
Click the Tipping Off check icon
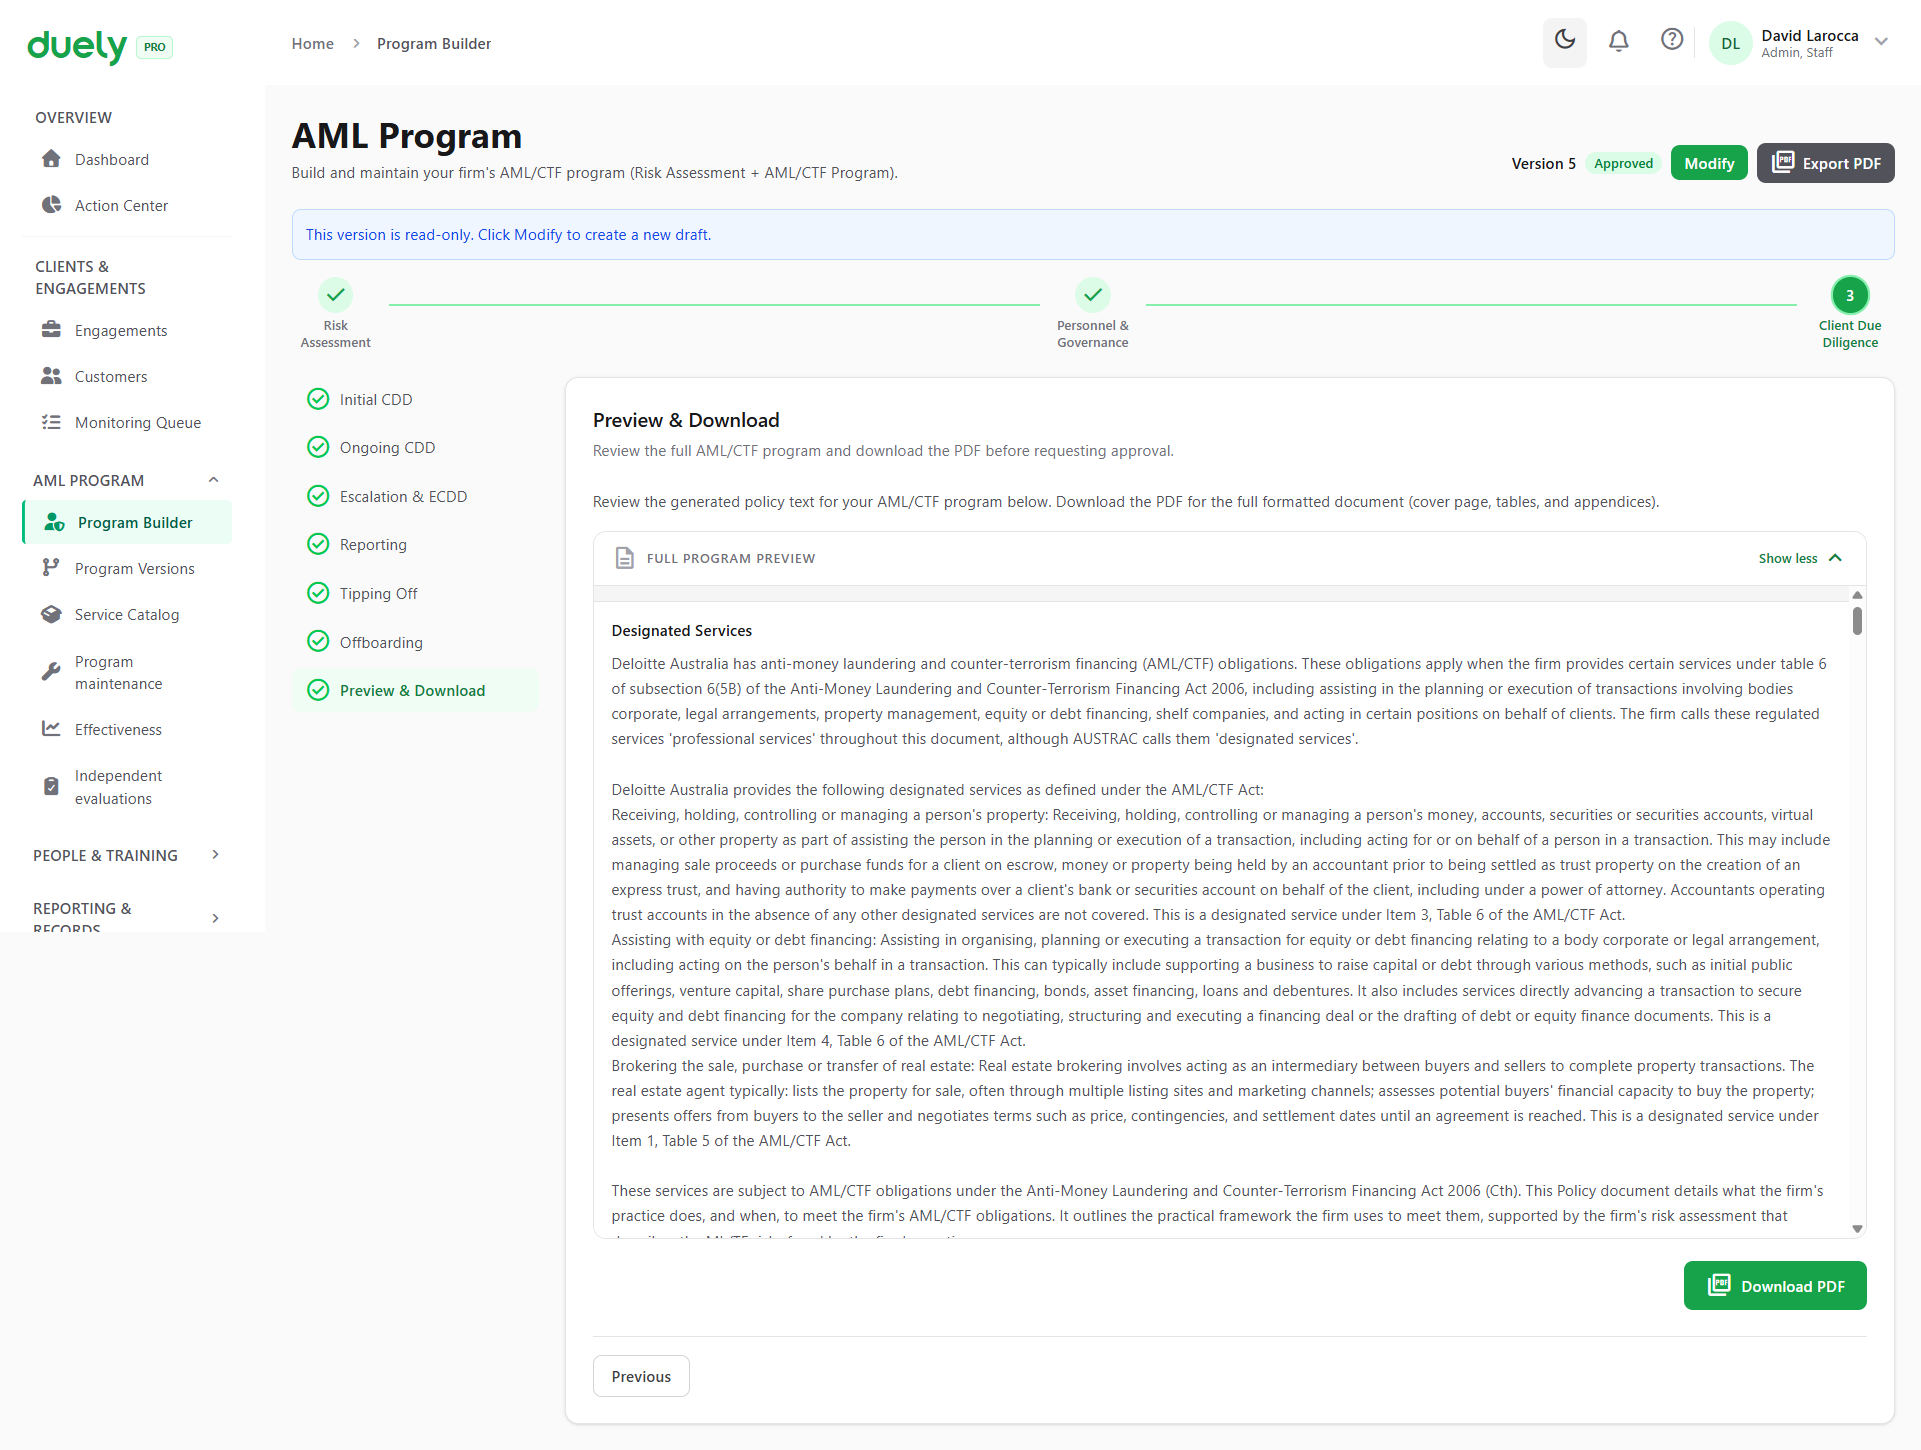(318, 593)
